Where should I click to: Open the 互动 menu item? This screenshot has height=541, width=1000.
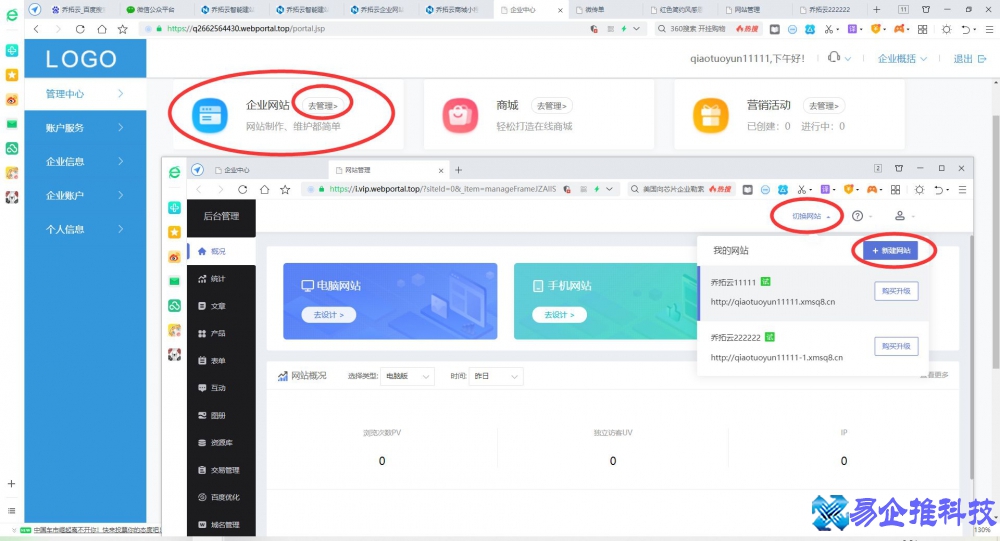pyautogui.click(x=221, y=388)
